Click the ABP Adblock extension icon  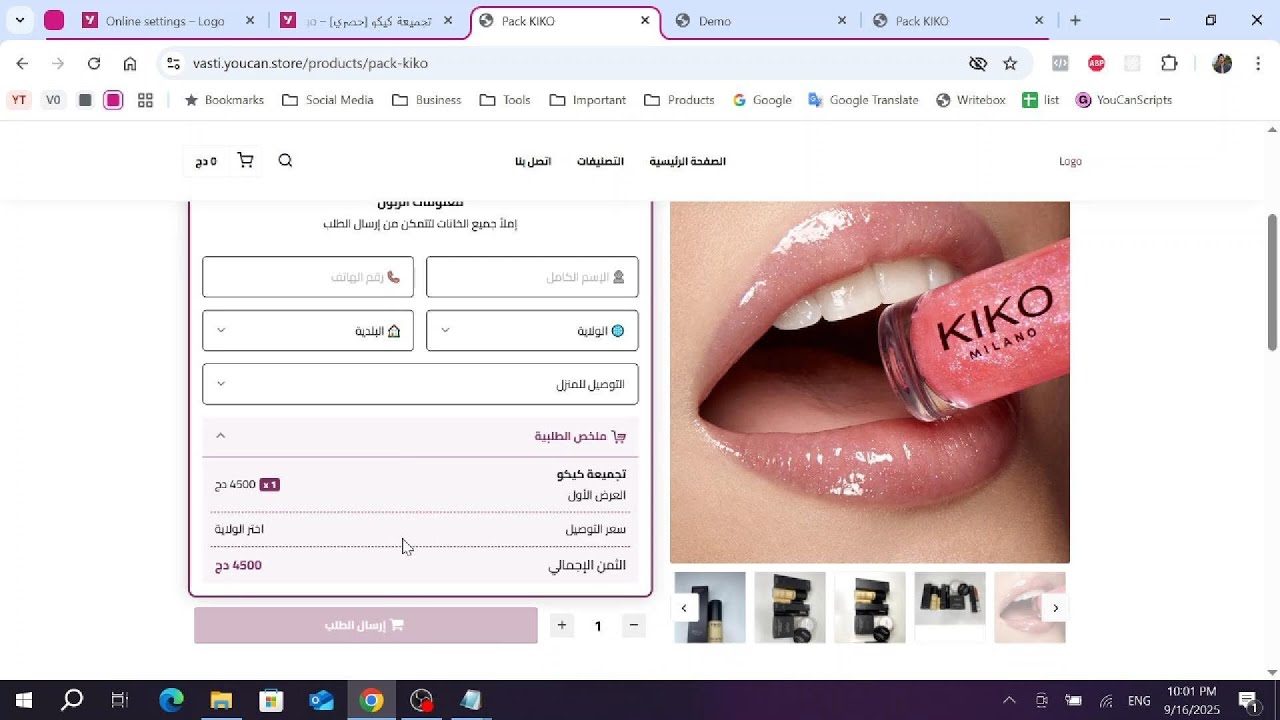pos(1096,63)
